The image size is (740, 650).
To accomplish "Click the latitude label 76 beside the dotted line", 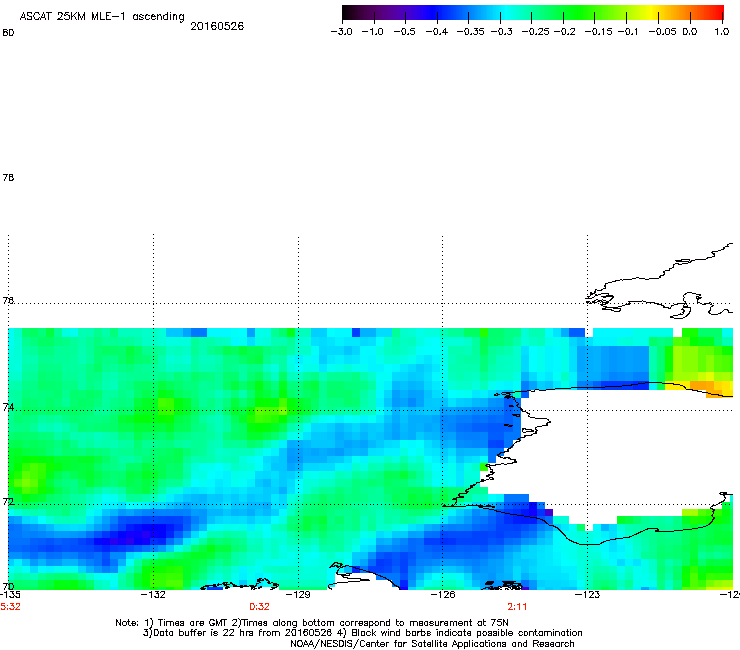I will tap(8, 301).
